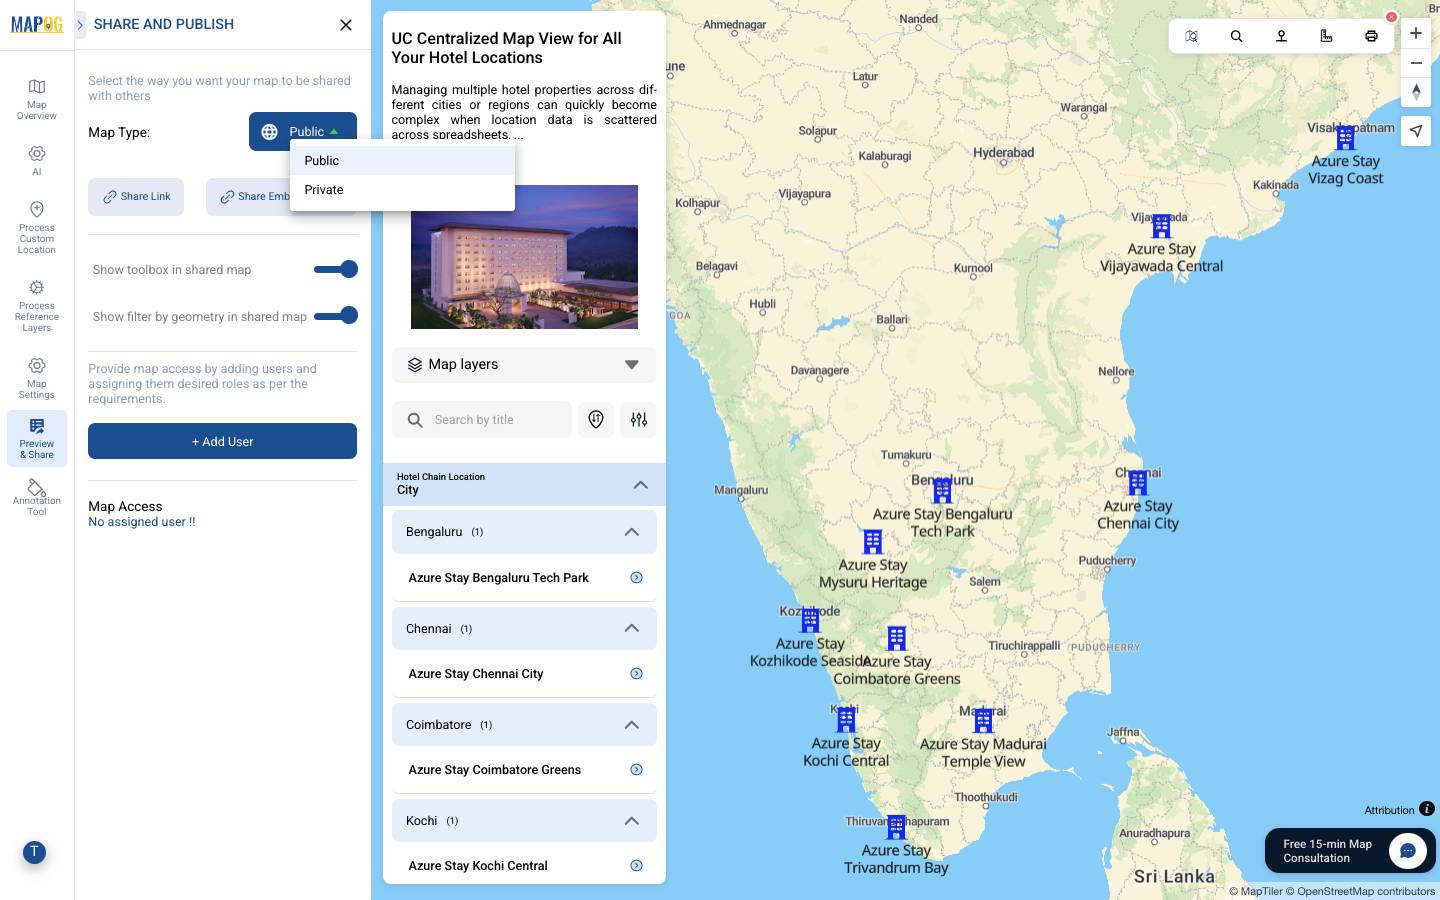1440x900 pixels.
Task: Click the hotel building photo thumbnail
Action: pyautogui.click(x=524, y=257)
